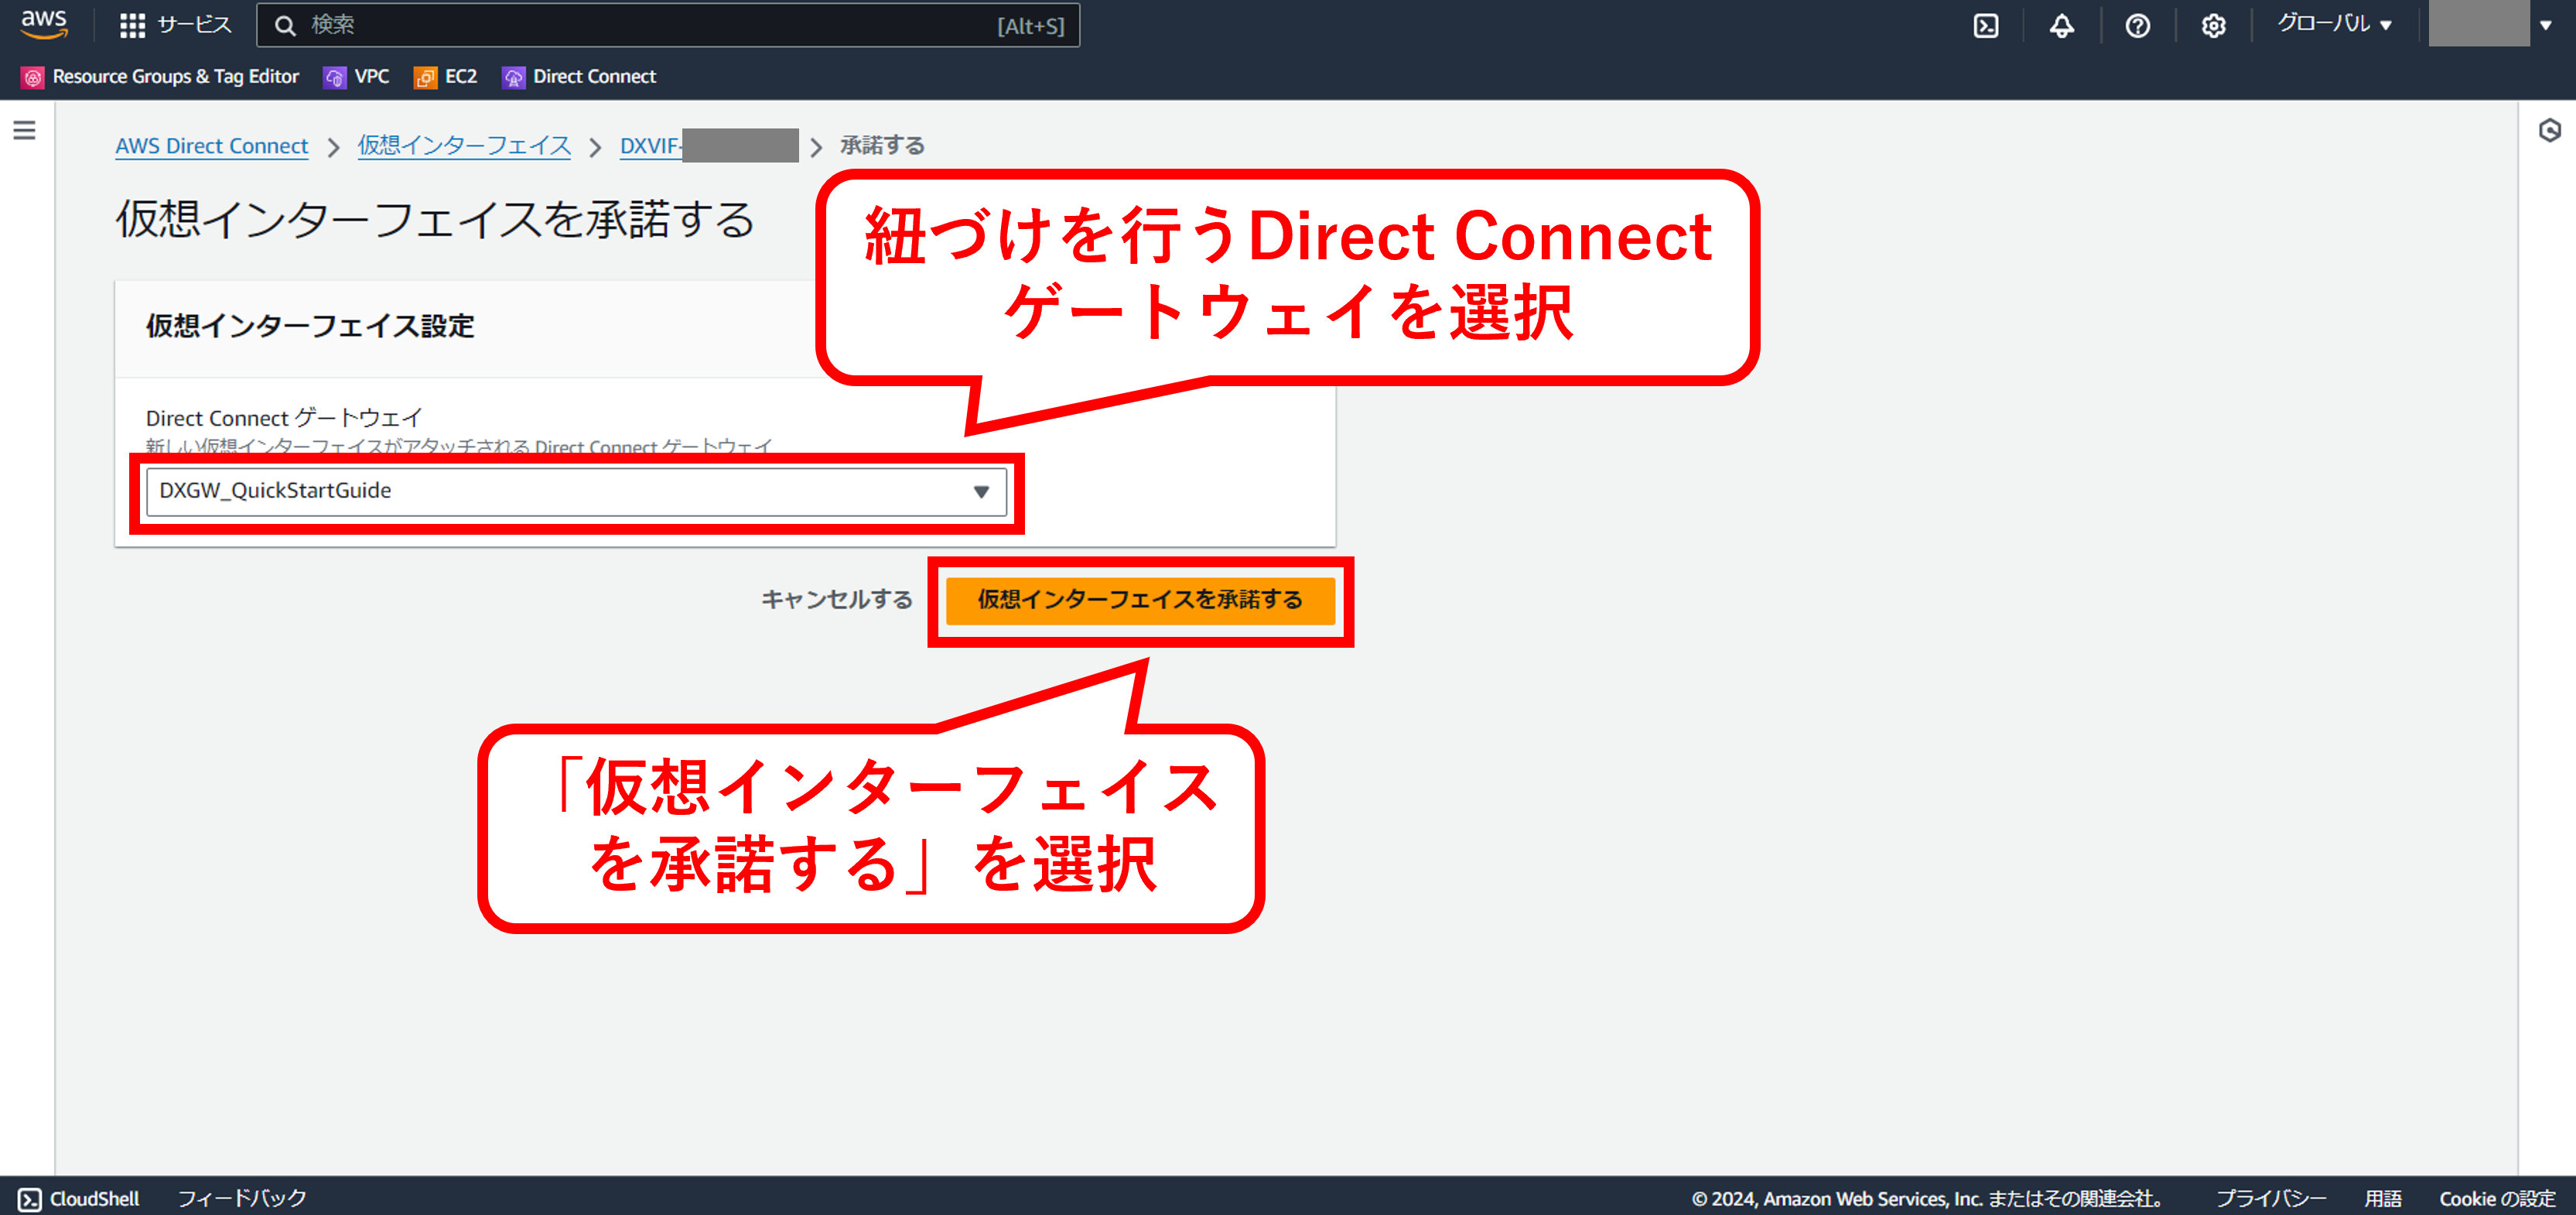Open フィードバック in the footer
The width and height of the screenshot is (2576, 1215).
[x=242, y=1198]
